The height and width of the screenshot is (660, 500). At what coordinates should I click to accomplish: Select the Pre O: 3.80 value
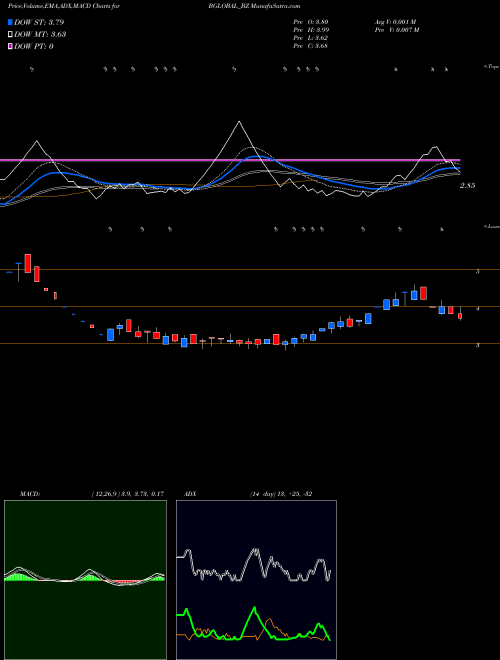tap(311, 21)
